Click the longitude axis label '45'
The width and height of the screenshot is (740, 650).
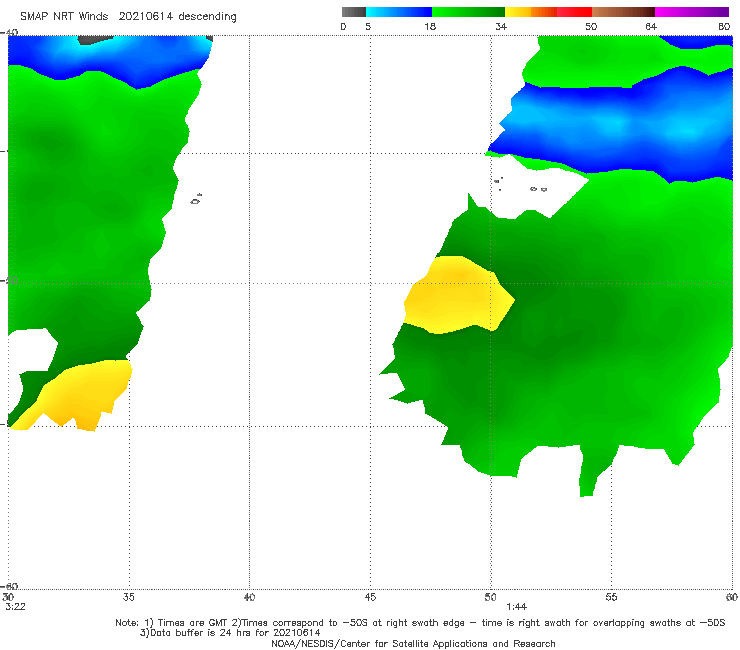pos(370,597)
